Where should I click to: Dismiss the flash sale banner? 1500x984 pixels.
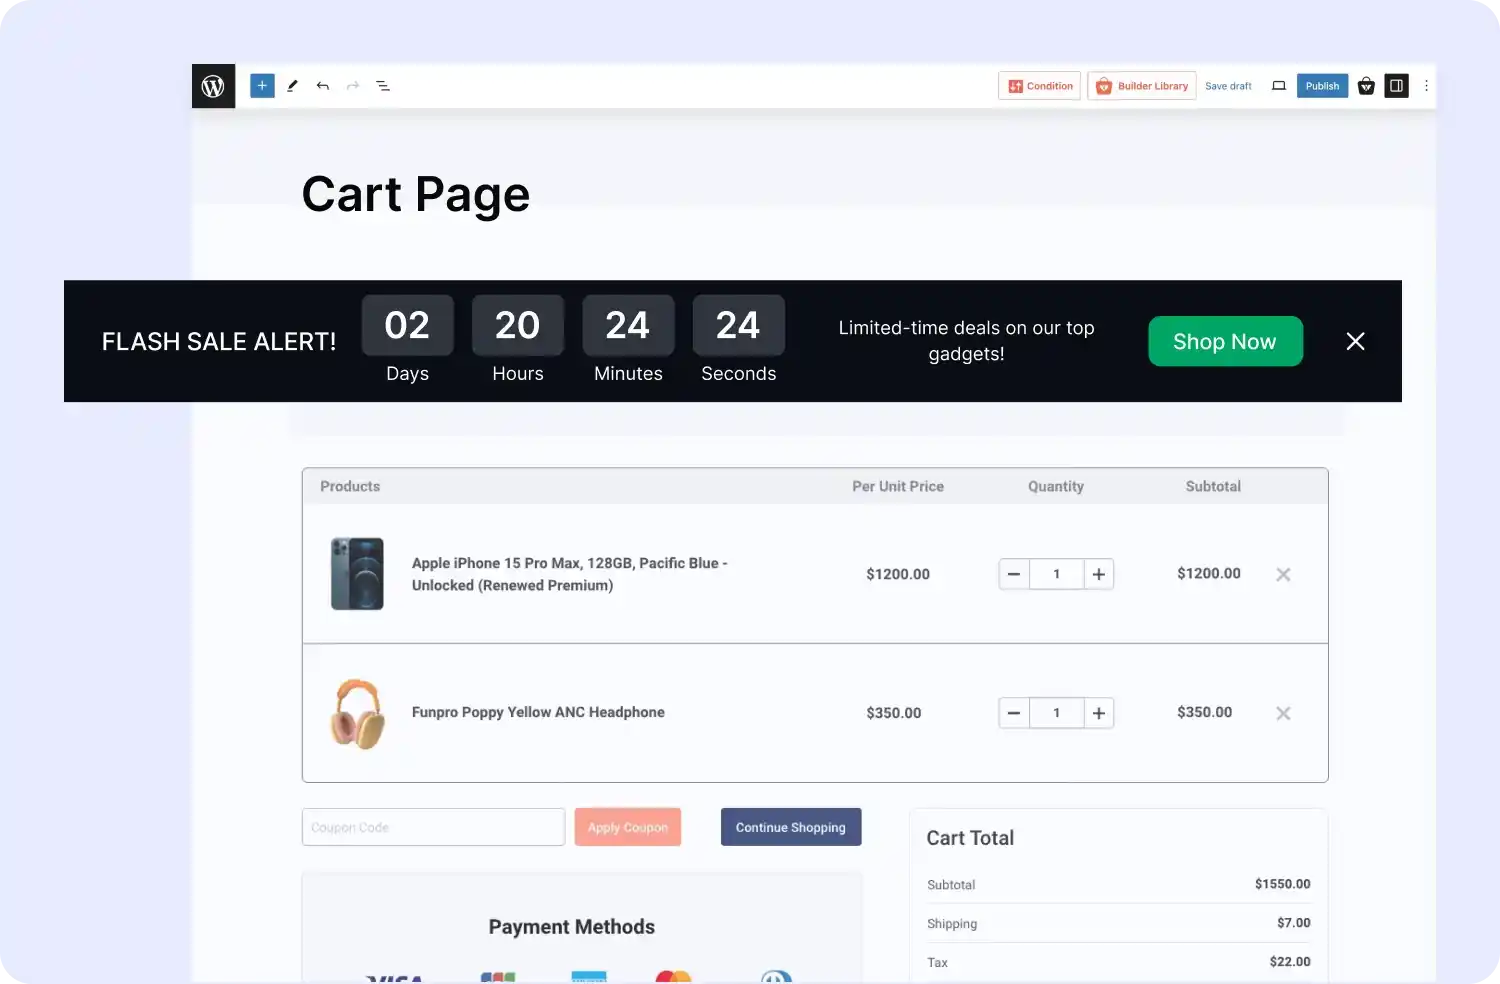[1355, 341]
